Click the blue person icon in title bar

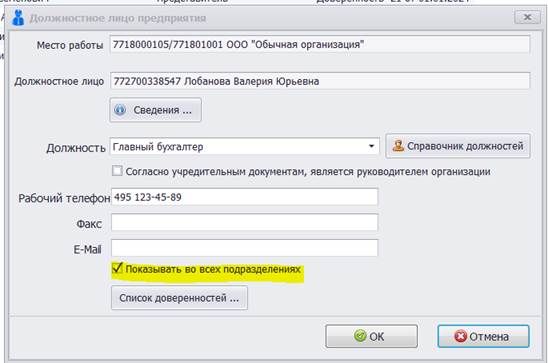pos(18,17)
